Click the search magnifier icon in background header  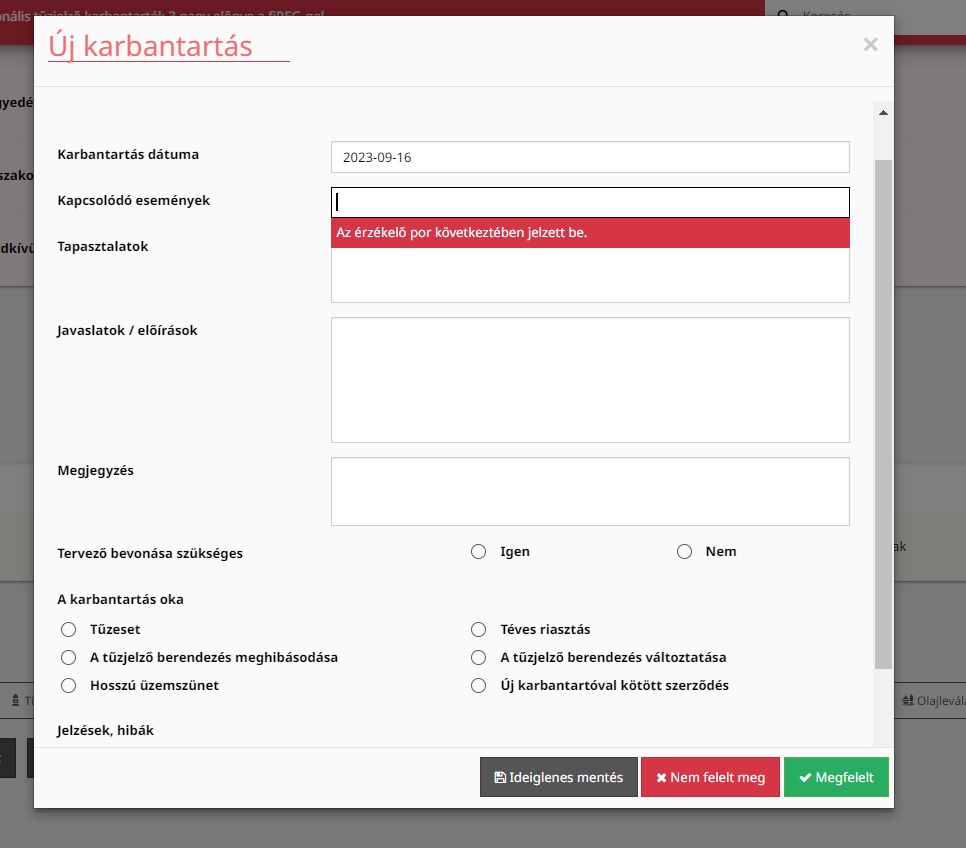[x=783, y=13]
